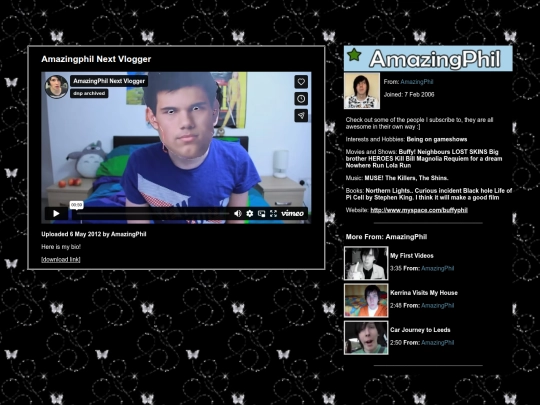
Task: Click 'More From: AmazingPhil' heading
Action: (x=386, y=237)
